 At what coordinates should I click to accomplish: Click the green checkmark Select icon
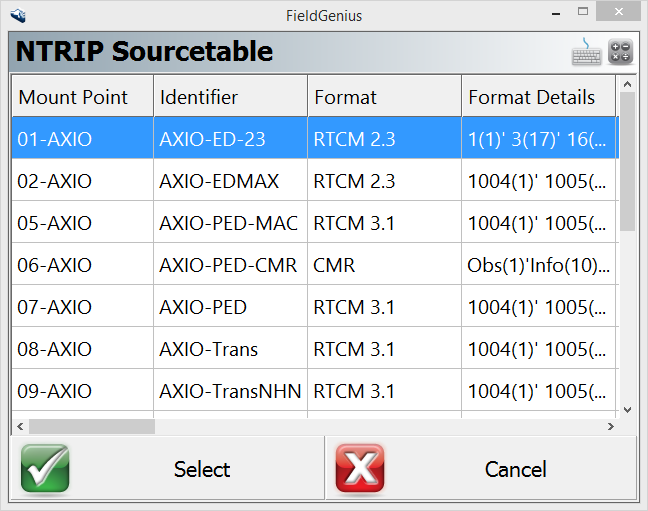pyautogui.click(x=45, y=469)
